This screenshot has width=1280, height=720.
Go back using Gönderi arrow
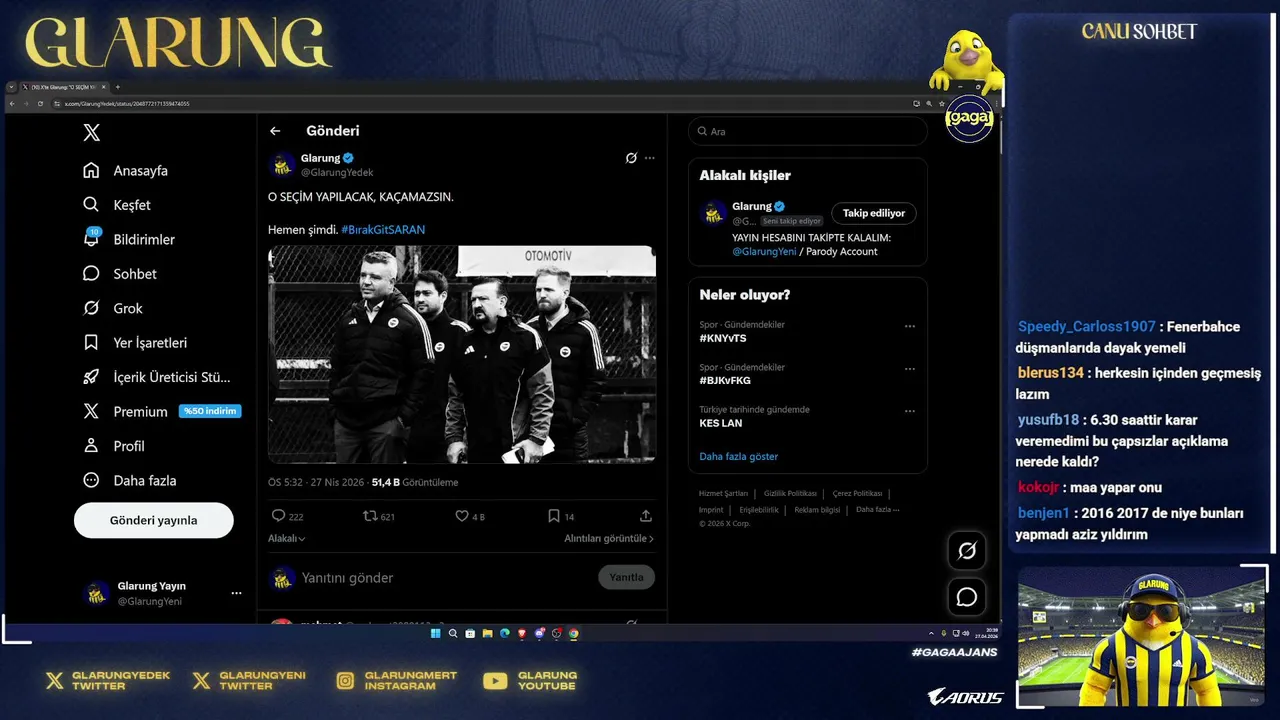click(x=275, y=131)
